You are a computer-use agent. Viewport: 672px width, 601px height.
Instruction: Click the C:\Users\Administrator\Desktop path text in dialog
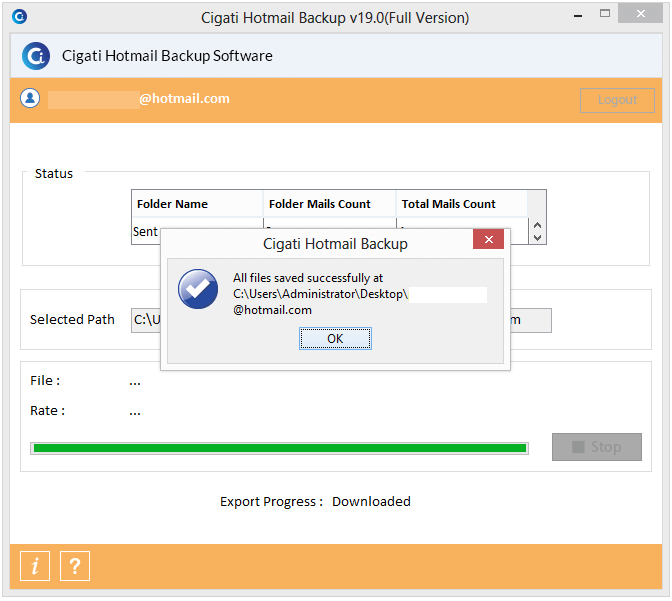coord(320,294)
